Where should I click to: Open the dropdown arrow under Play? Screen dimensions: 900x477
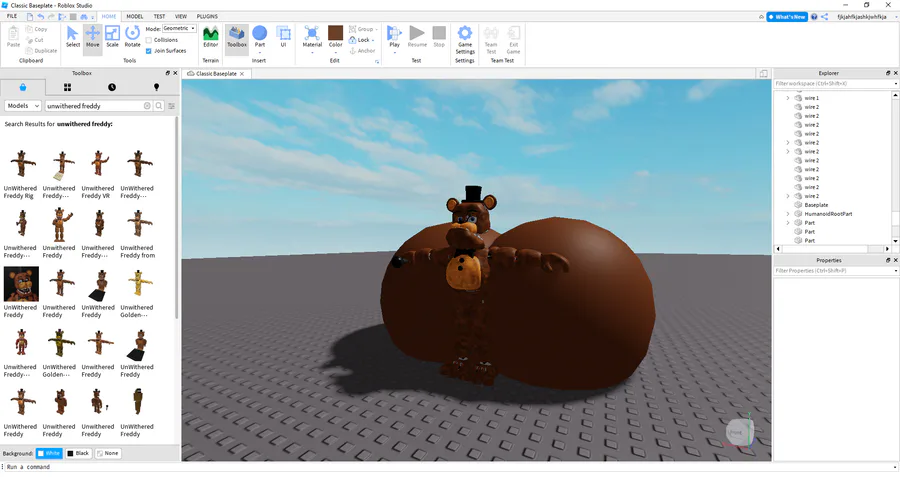394,53
